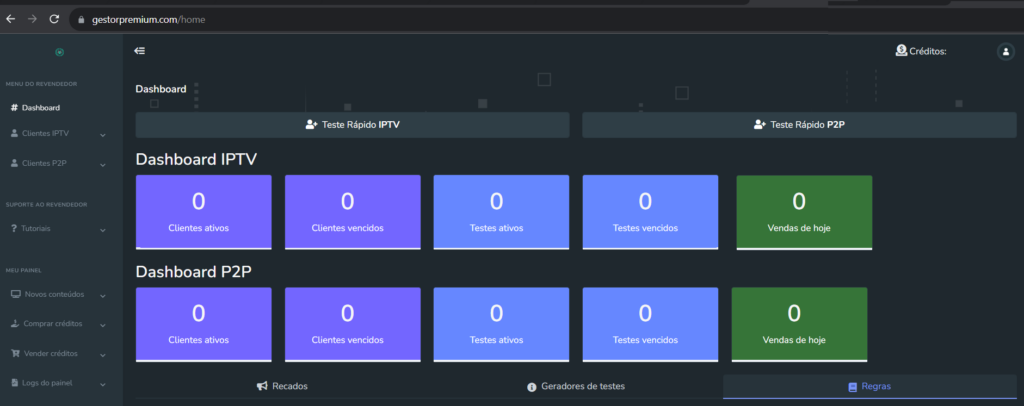Expand the Novos conteúdos chevron
Image resolution: width=1024 pixels, height=406 pixels.
click(x=103, y=296)
